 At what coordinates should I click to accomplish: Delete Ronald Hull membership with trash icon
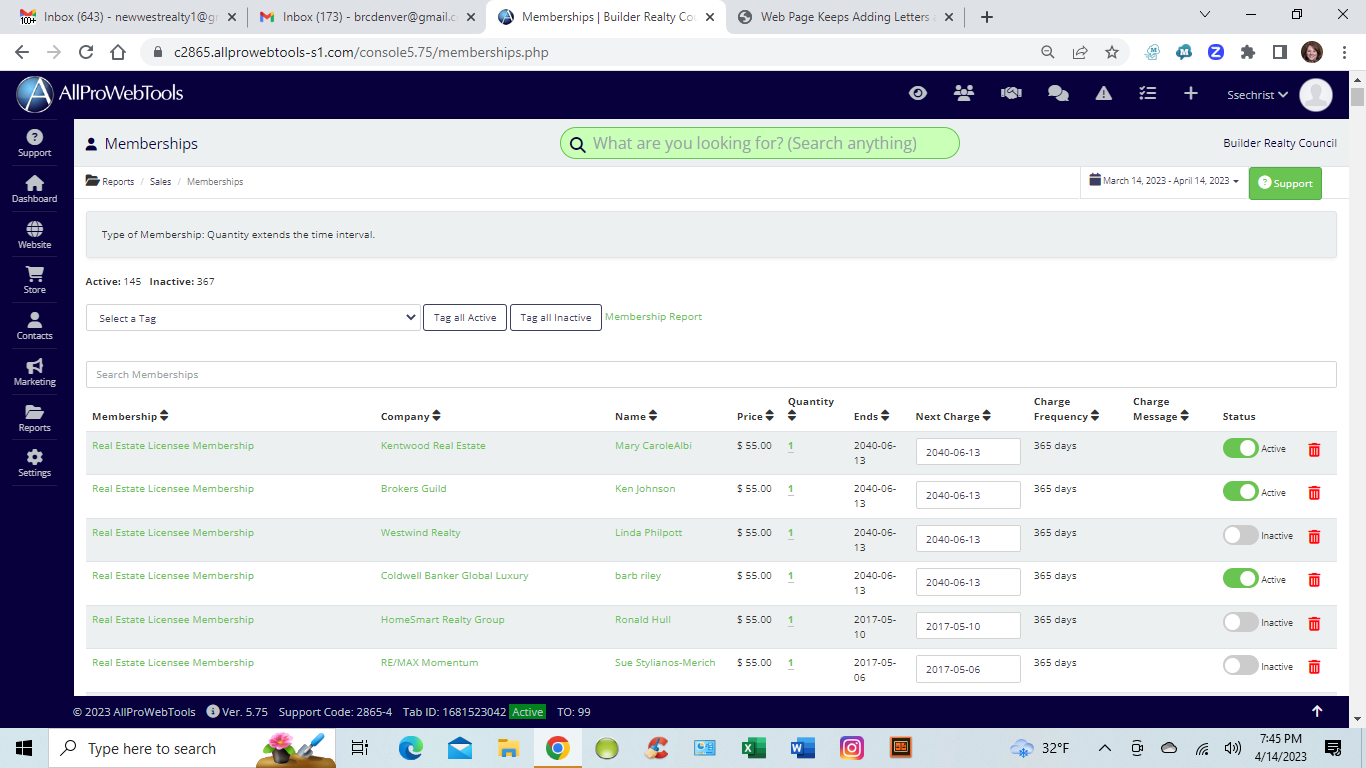[x=1314, y=623]
